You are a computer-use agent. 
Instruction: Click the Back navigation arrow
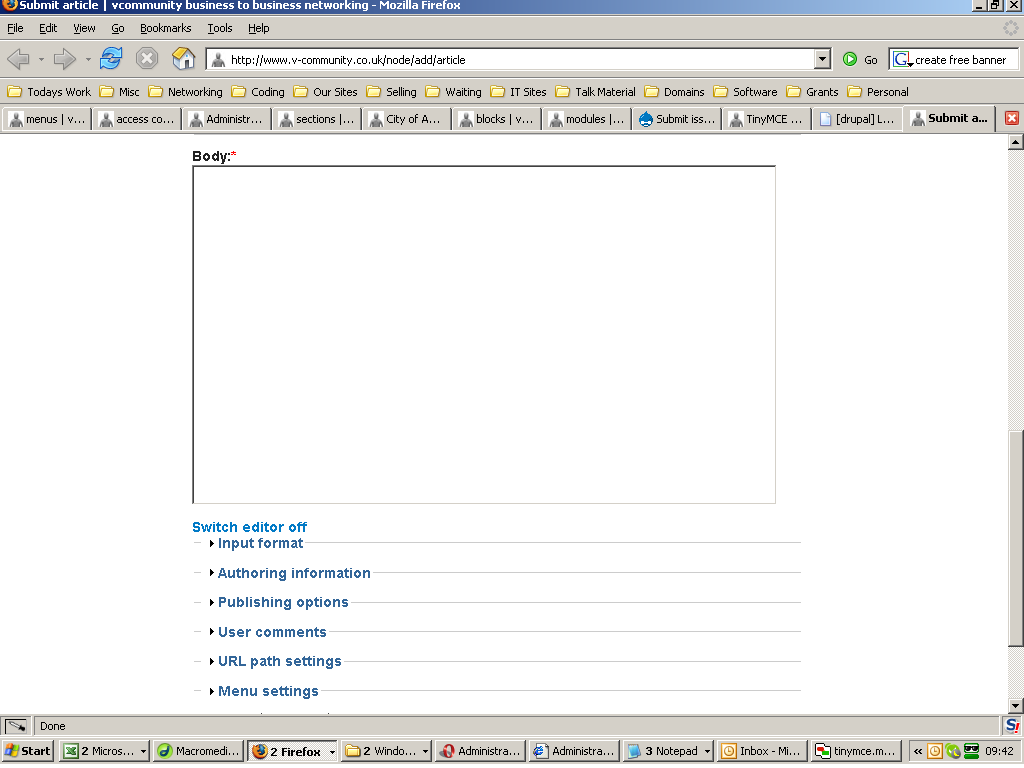coord(18,59)
